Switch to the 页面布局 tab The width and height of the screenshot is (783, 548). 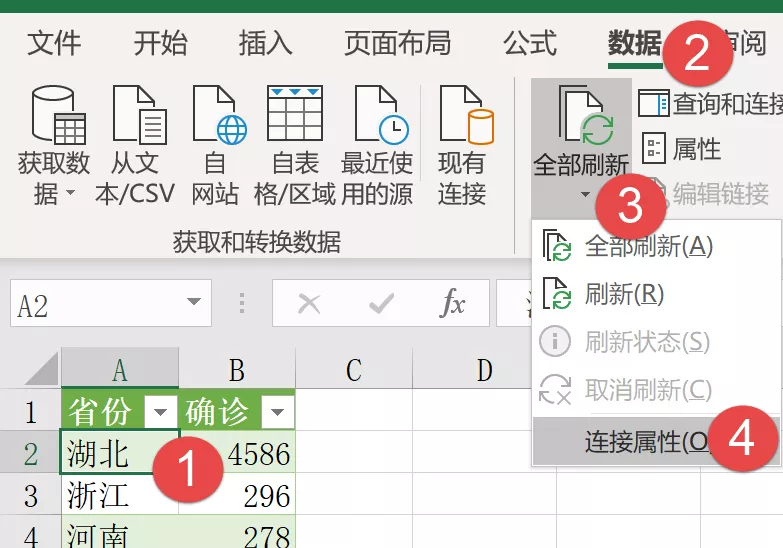click(x=397, y=43)
